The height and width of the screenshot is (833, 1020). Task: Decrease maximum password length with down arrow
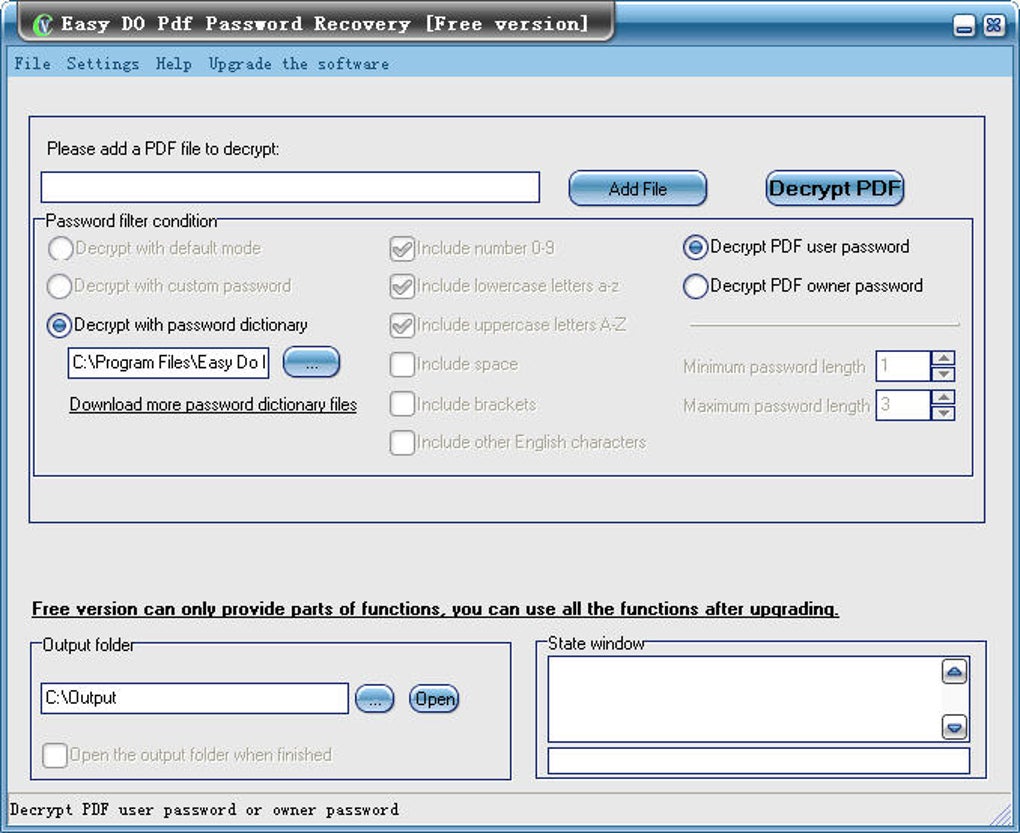pos(943,413)
